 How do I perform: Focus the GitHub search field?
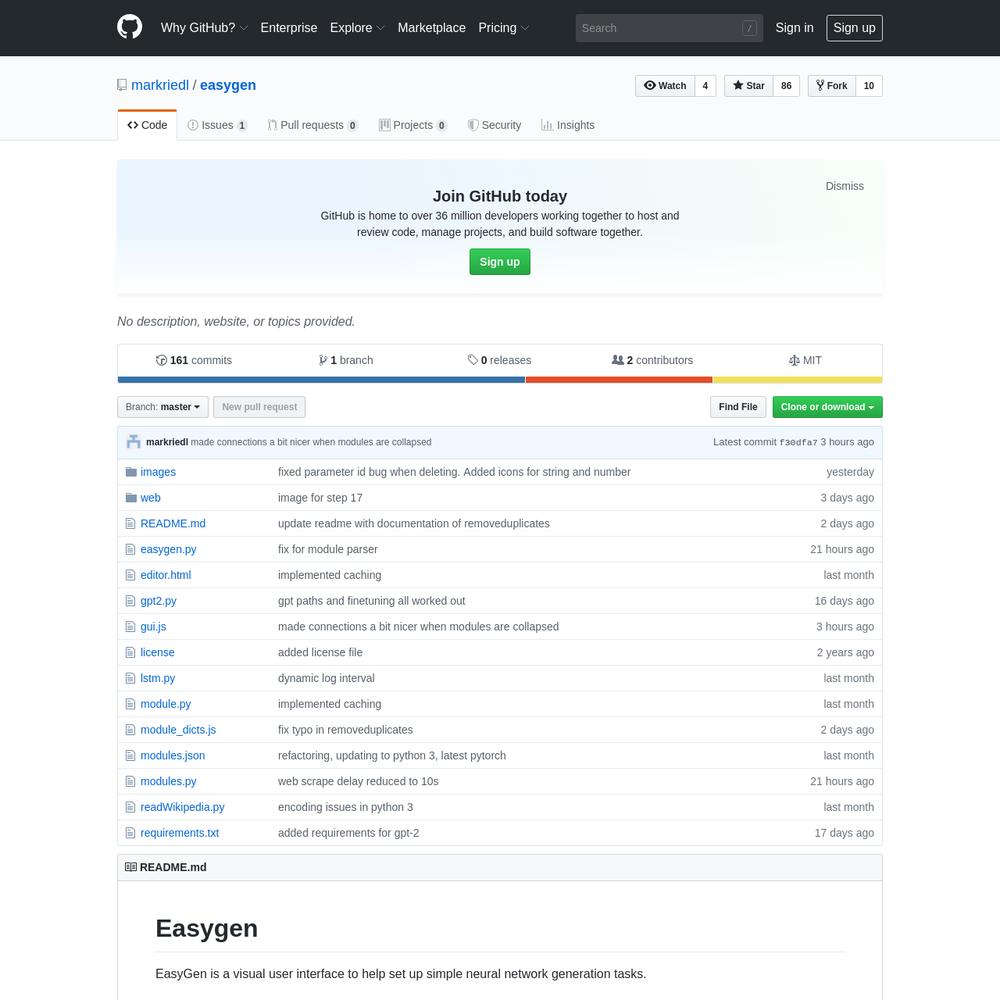pyautogui.click(x=669, y=28)
